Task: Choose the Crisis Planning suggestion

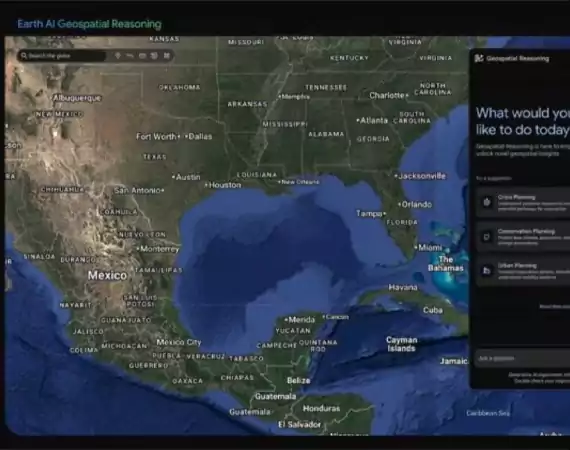Action: [x=523, y=202]
